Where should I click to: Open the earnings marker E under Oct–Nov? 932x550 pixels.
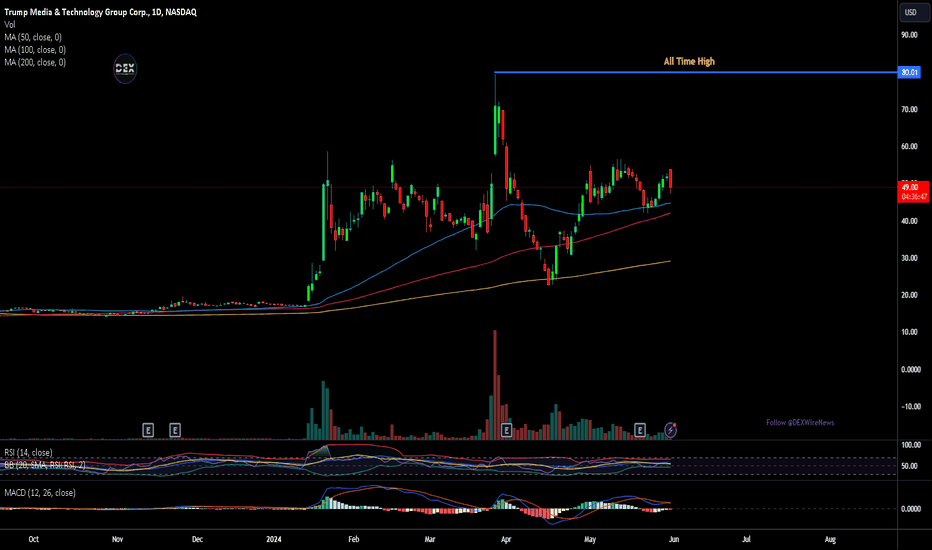pos(148,430)
